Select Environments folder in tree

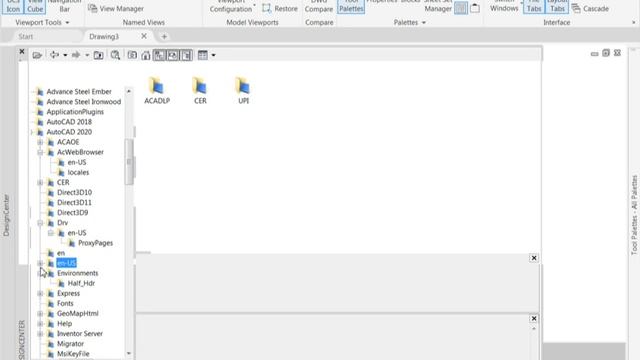(x=78, y=273)
